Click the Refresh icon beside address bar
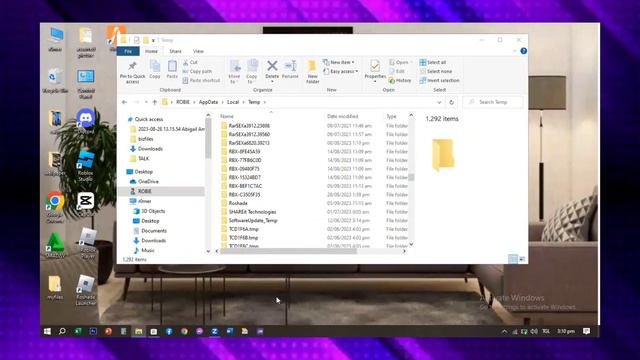This screenshot has width=640, height=360. click(451, 102)
